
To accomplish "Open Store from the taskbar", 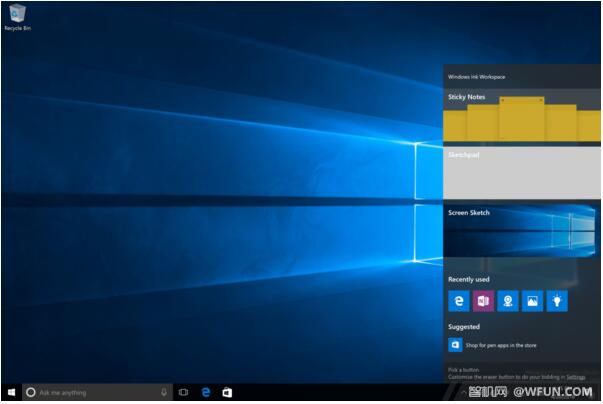I will click(228, 393).
